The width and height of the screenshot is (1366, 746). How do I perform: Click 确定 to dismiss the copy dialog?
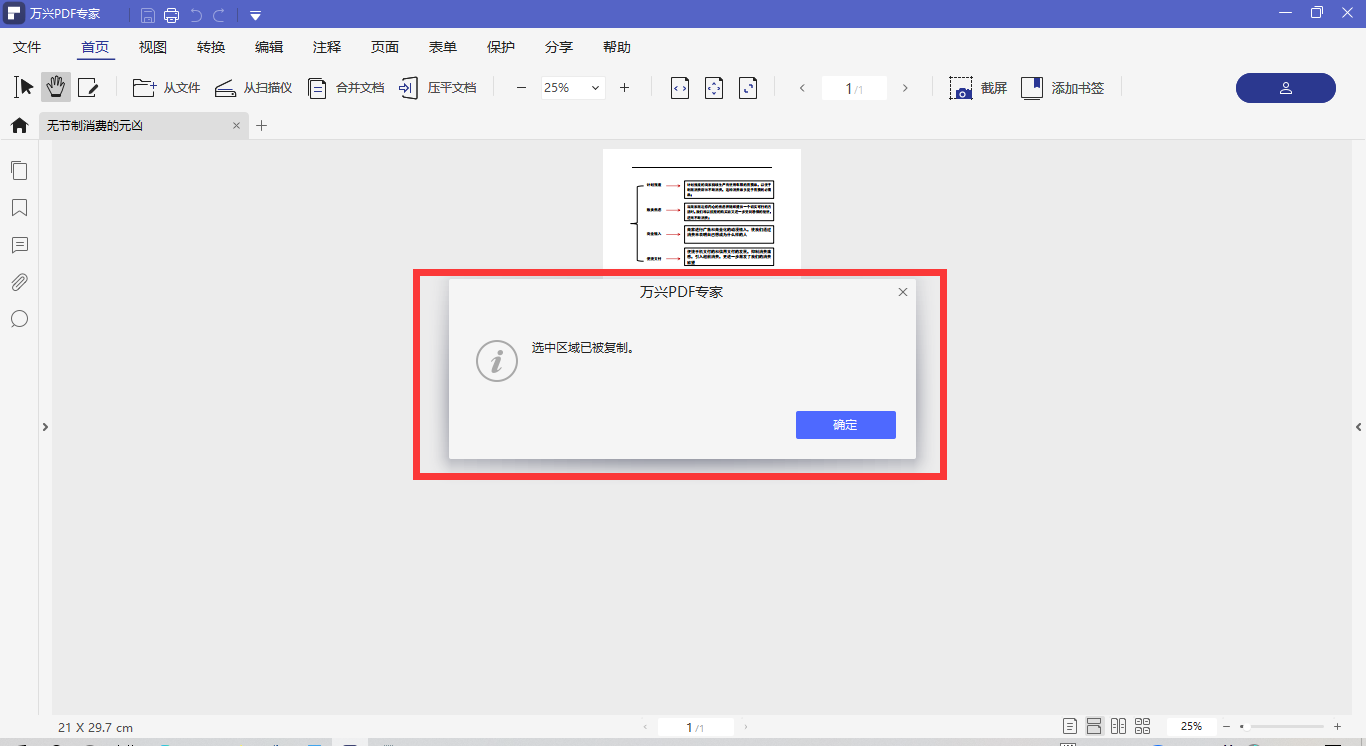coord(845,425)
